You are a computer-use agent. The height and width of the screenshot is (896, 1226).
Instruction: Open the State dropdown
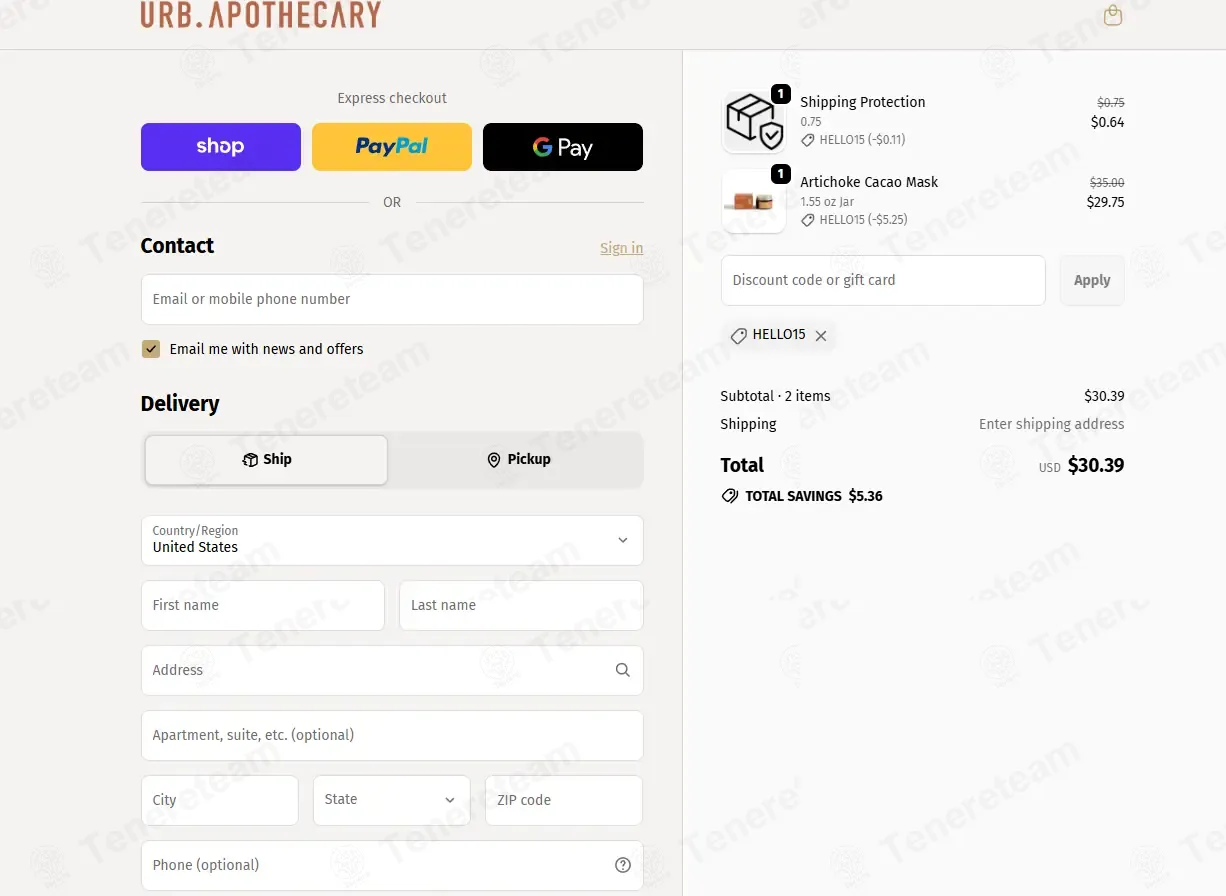coord(392,800)
